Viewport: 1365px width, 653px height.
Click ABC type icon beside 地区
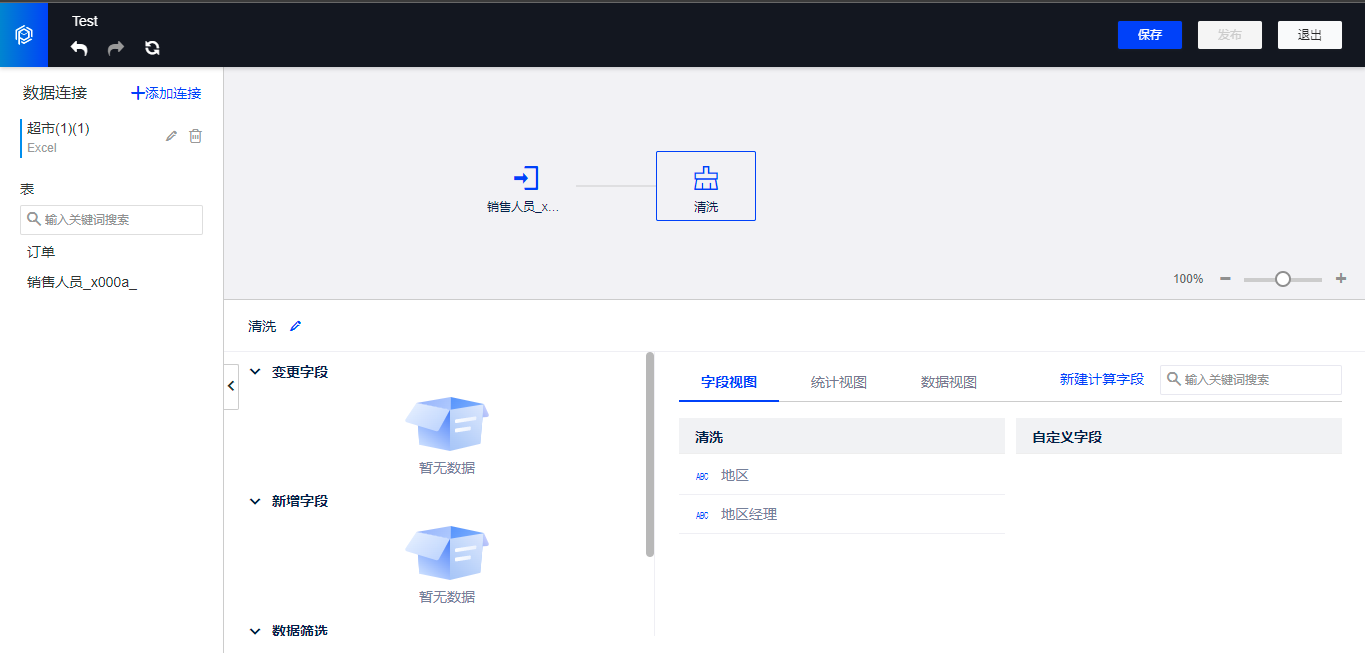point(702,476)
